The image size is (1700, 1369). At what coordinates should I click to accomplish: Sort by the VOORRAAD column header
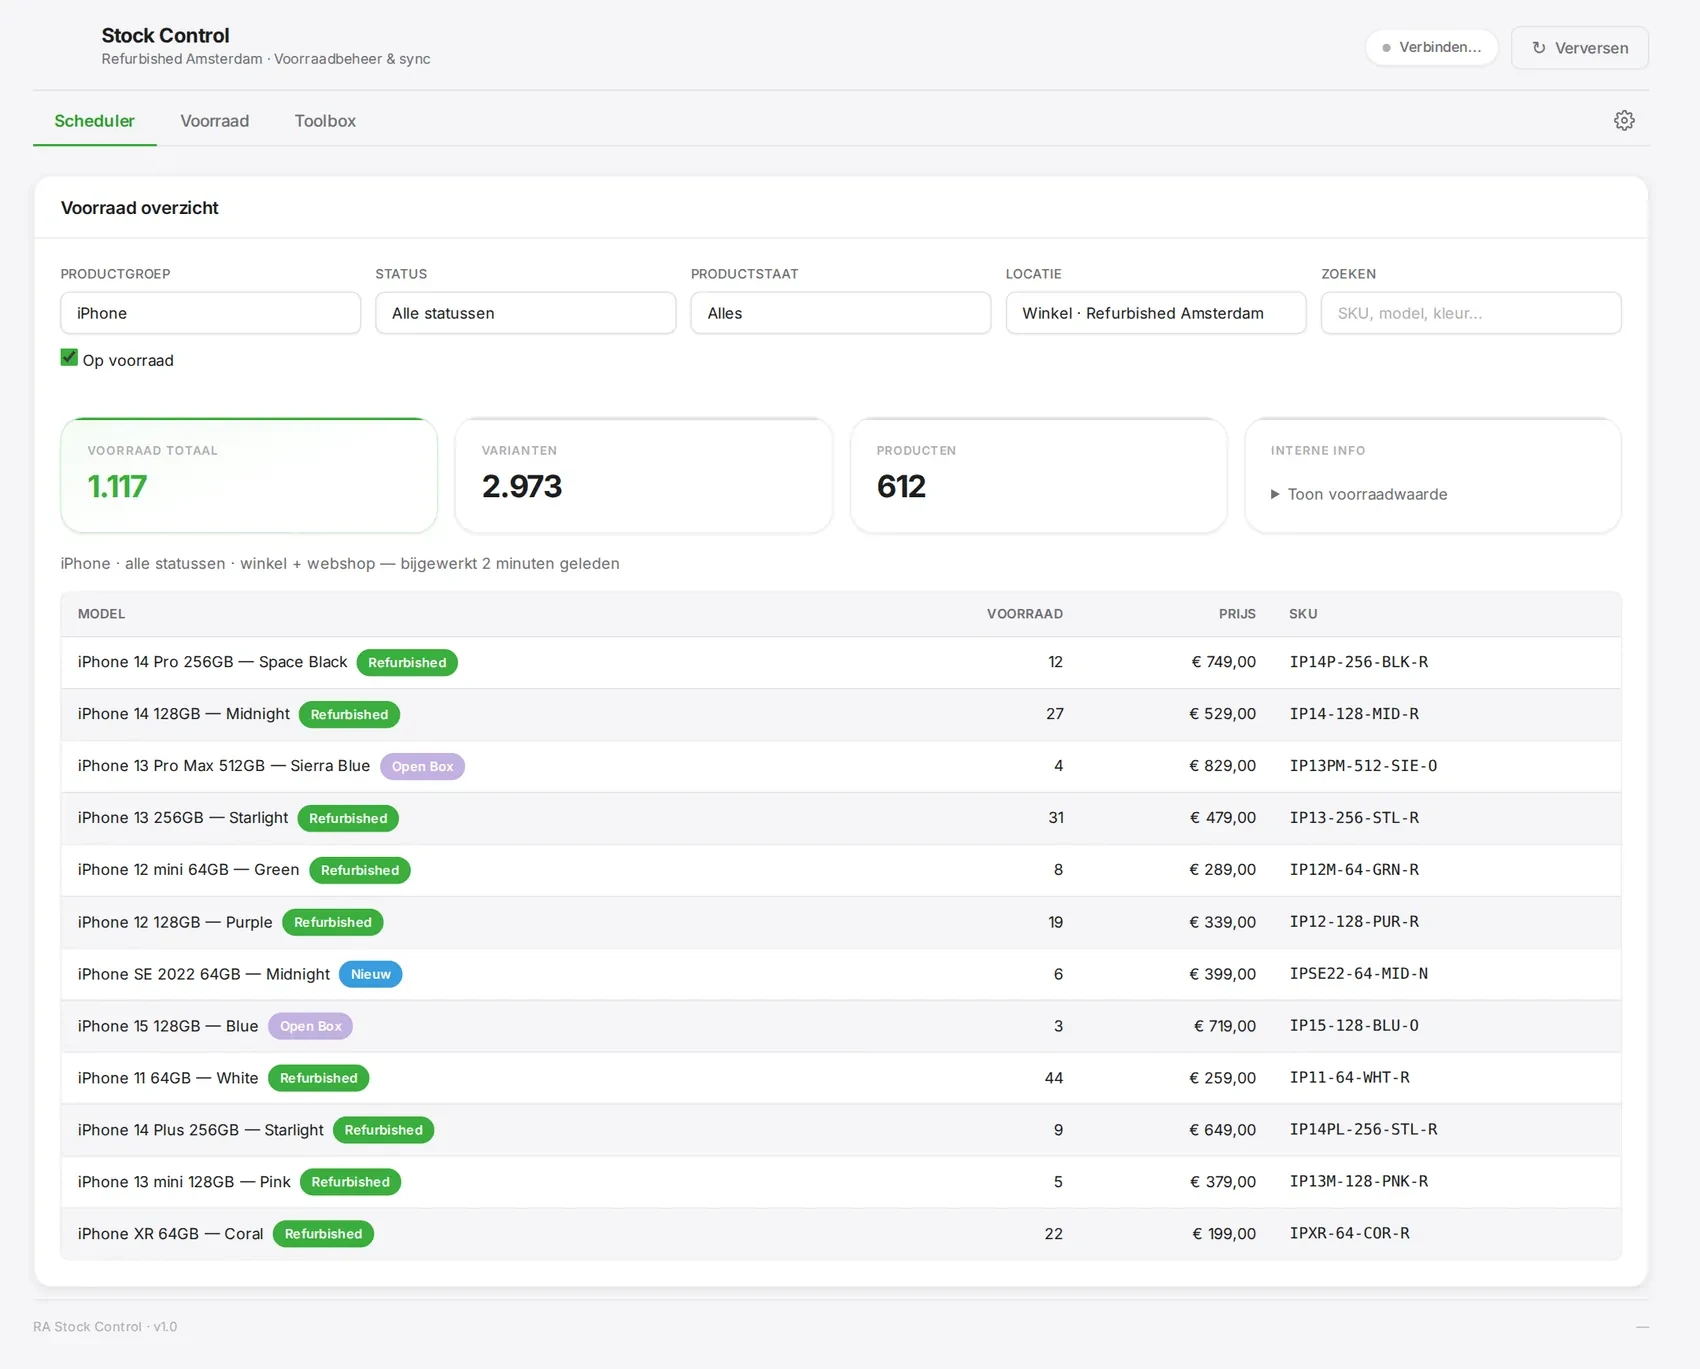point(1024,614)
